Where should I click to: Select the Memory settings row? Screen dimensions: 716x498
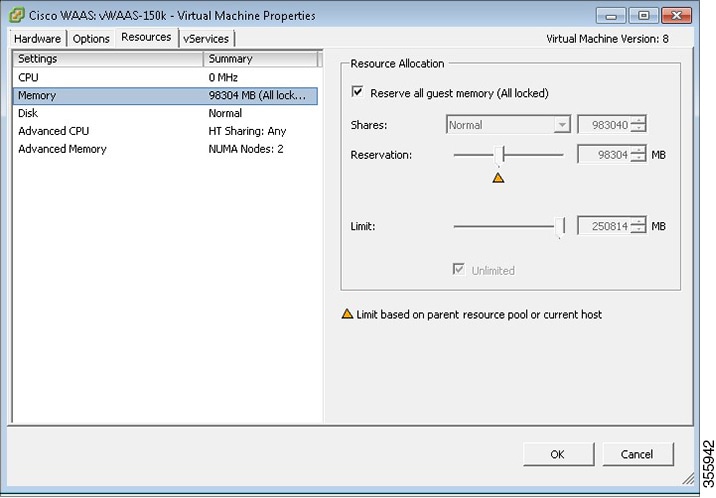click(165, 95)
